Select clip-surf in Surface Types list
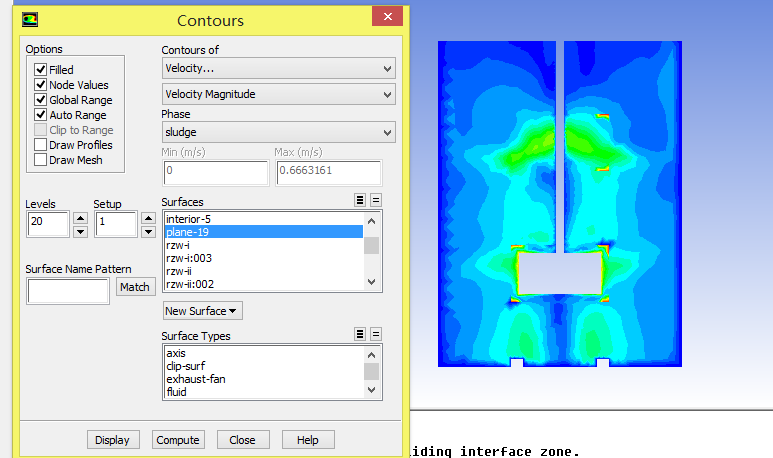The image size is (773, 458). 264,366
